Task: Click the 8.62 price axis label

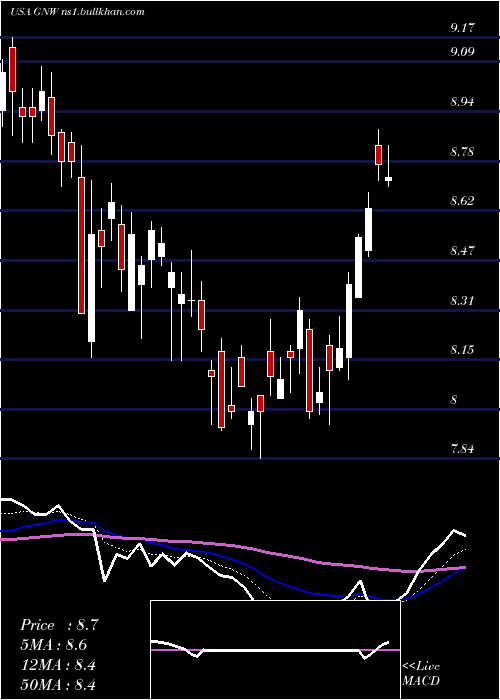Action: click(x=462, y=201)
